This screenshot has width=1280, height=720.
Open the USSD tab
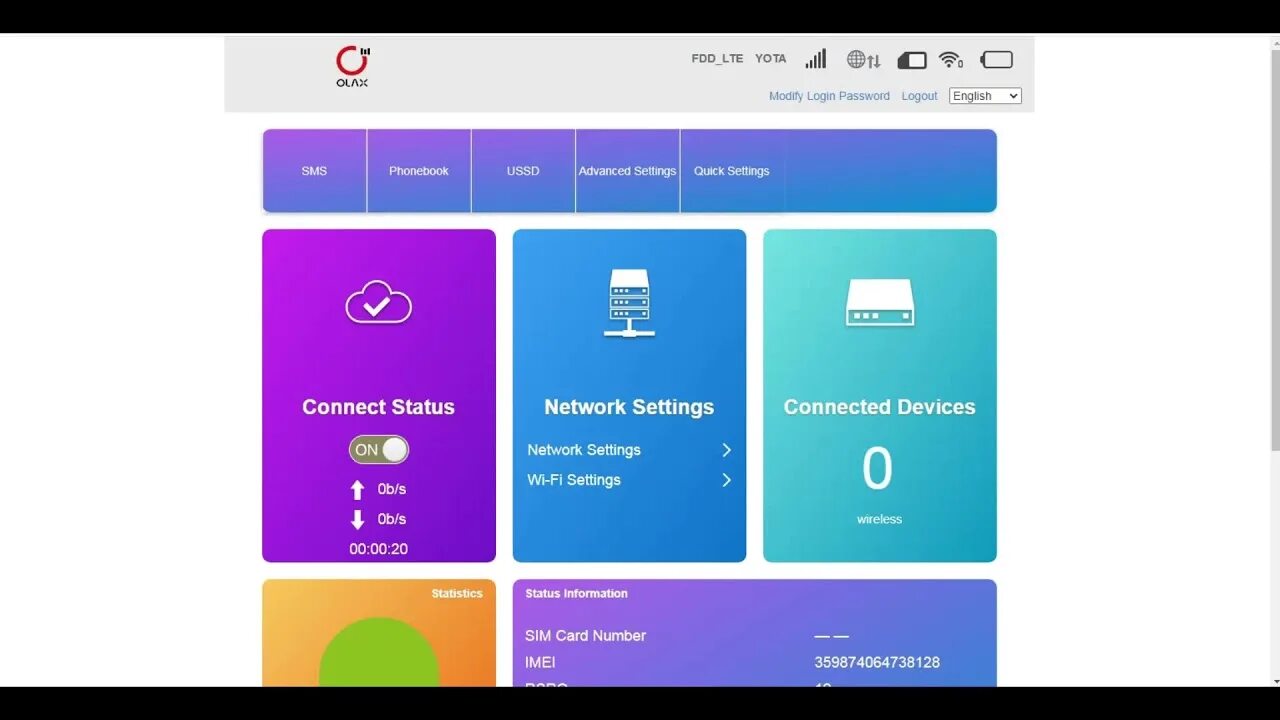click(x=523, y=171)
